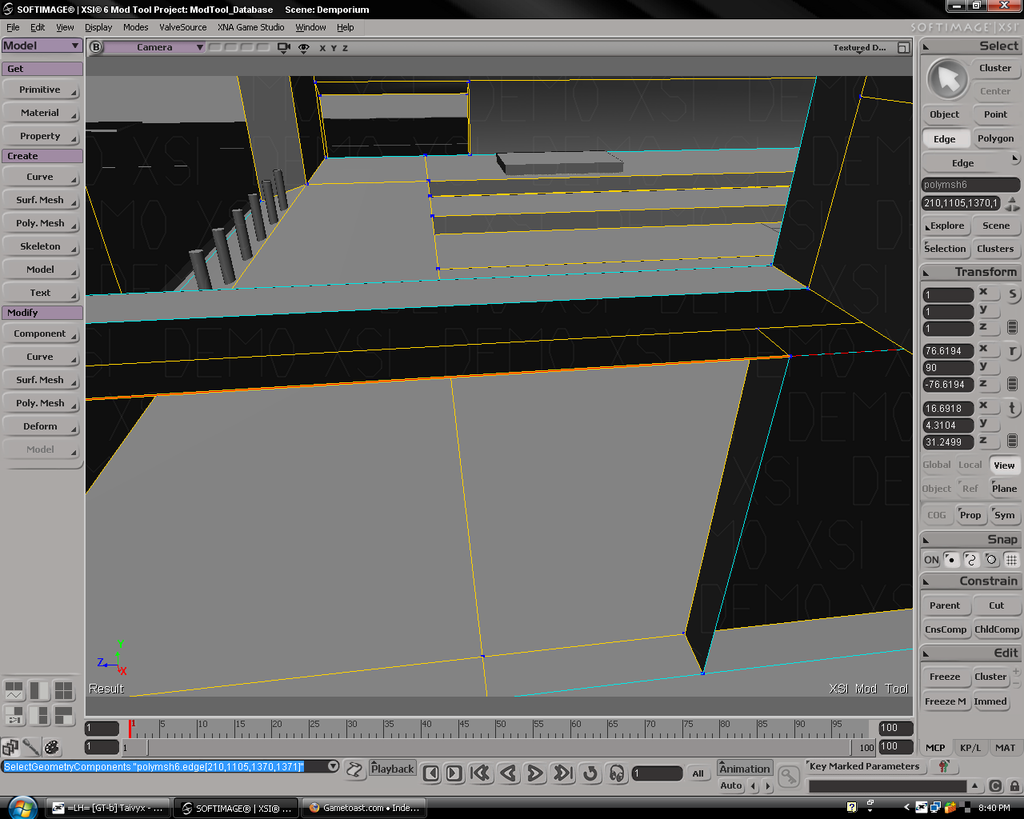Image resolution: width=1024 pixels, height=819 pixels.
Task: Go to first frame playback button
Action: 480,773
